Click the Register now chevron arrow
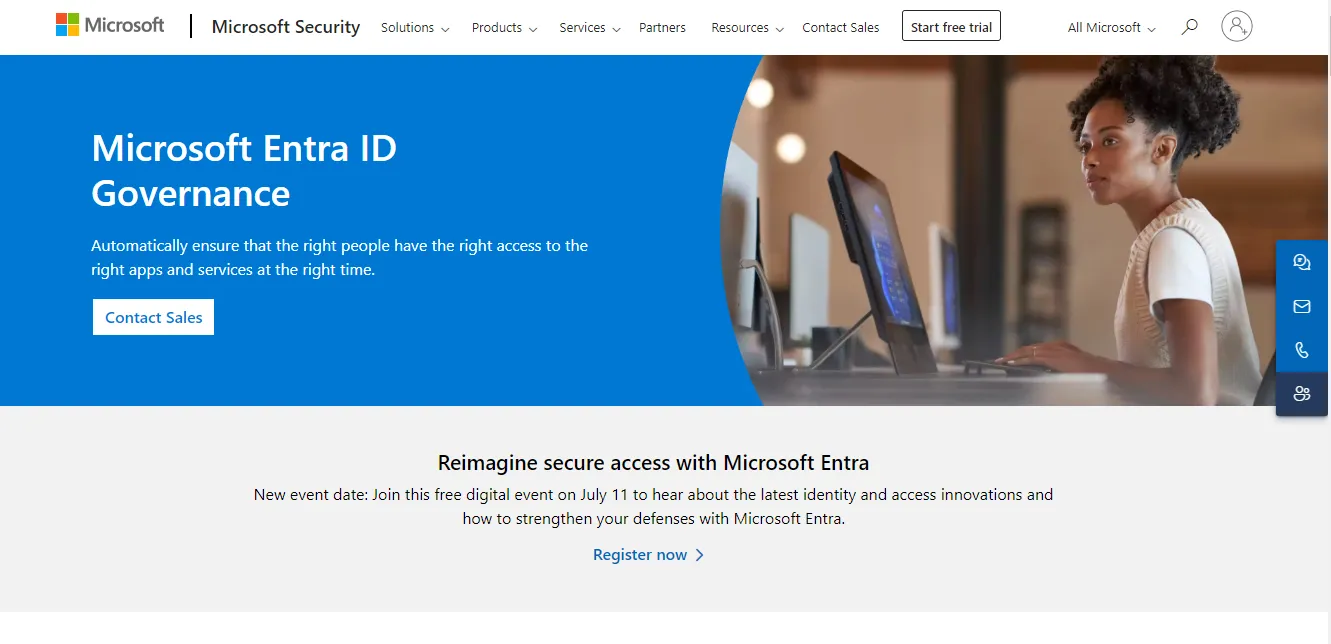 tap(699, 555)
